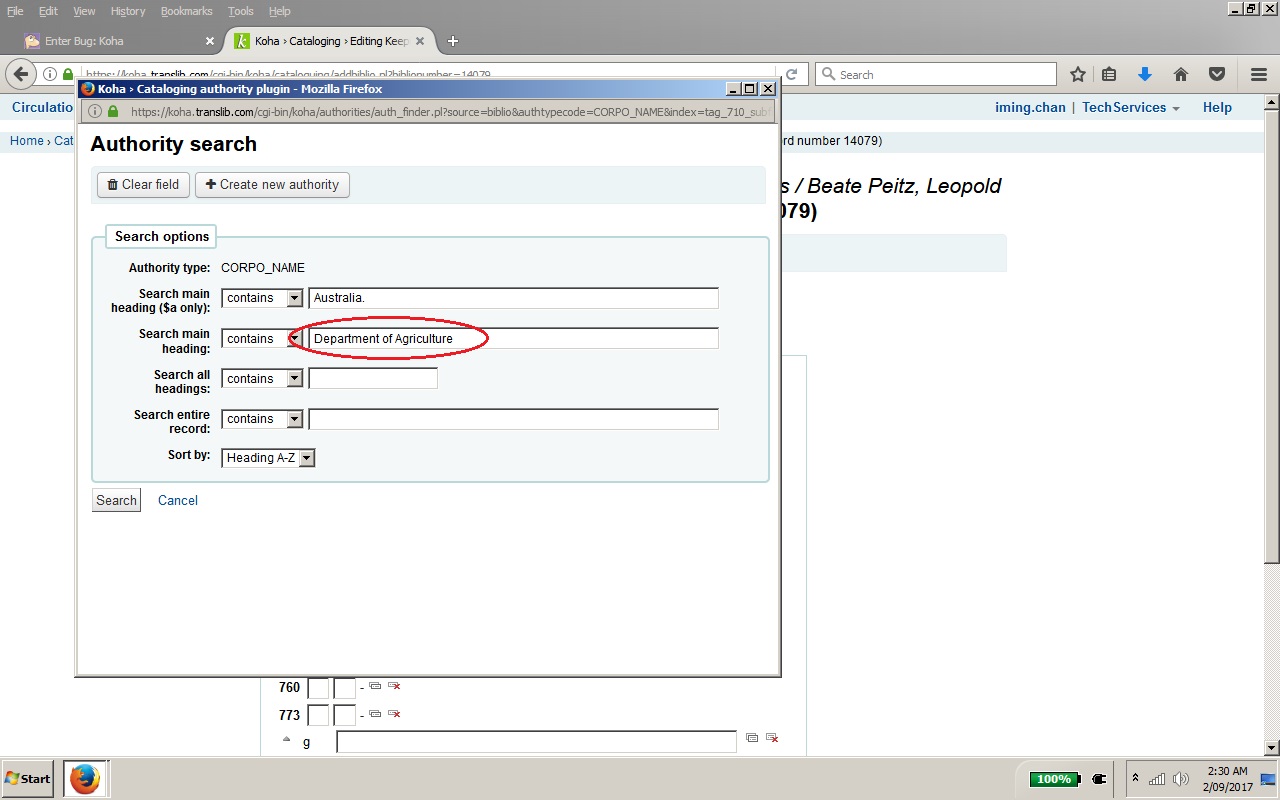This screenshot has width=1280, height=800.
Task: Expand the Sort by 'Heading A-Z' dropdown
Action: (268, 458)
